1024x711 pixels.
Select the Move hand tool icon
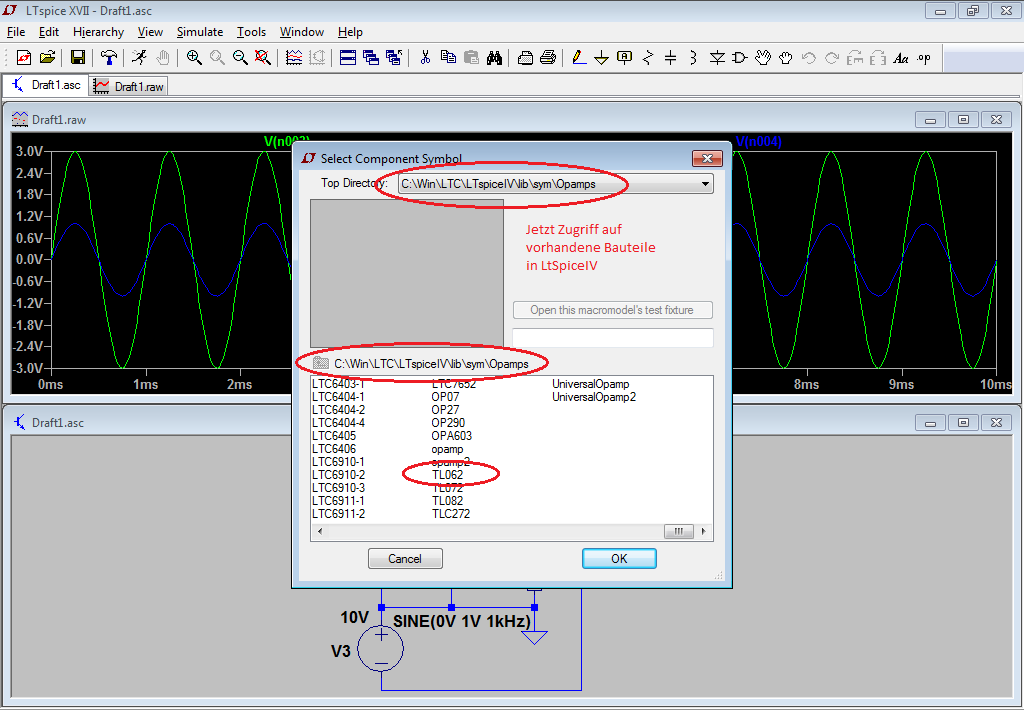[762, 58]
